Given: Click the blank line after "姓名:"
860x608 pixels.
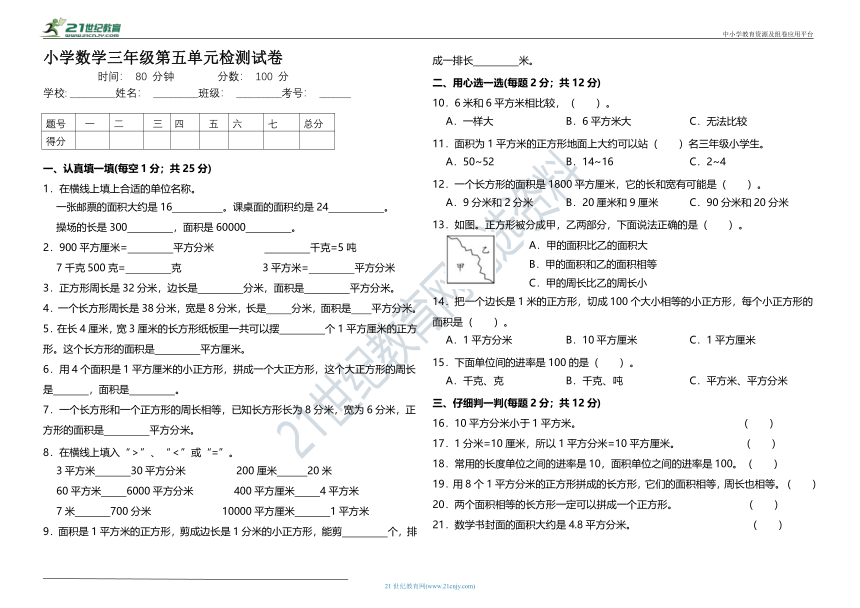Looking at the screenshot, I should coord(176,94).
